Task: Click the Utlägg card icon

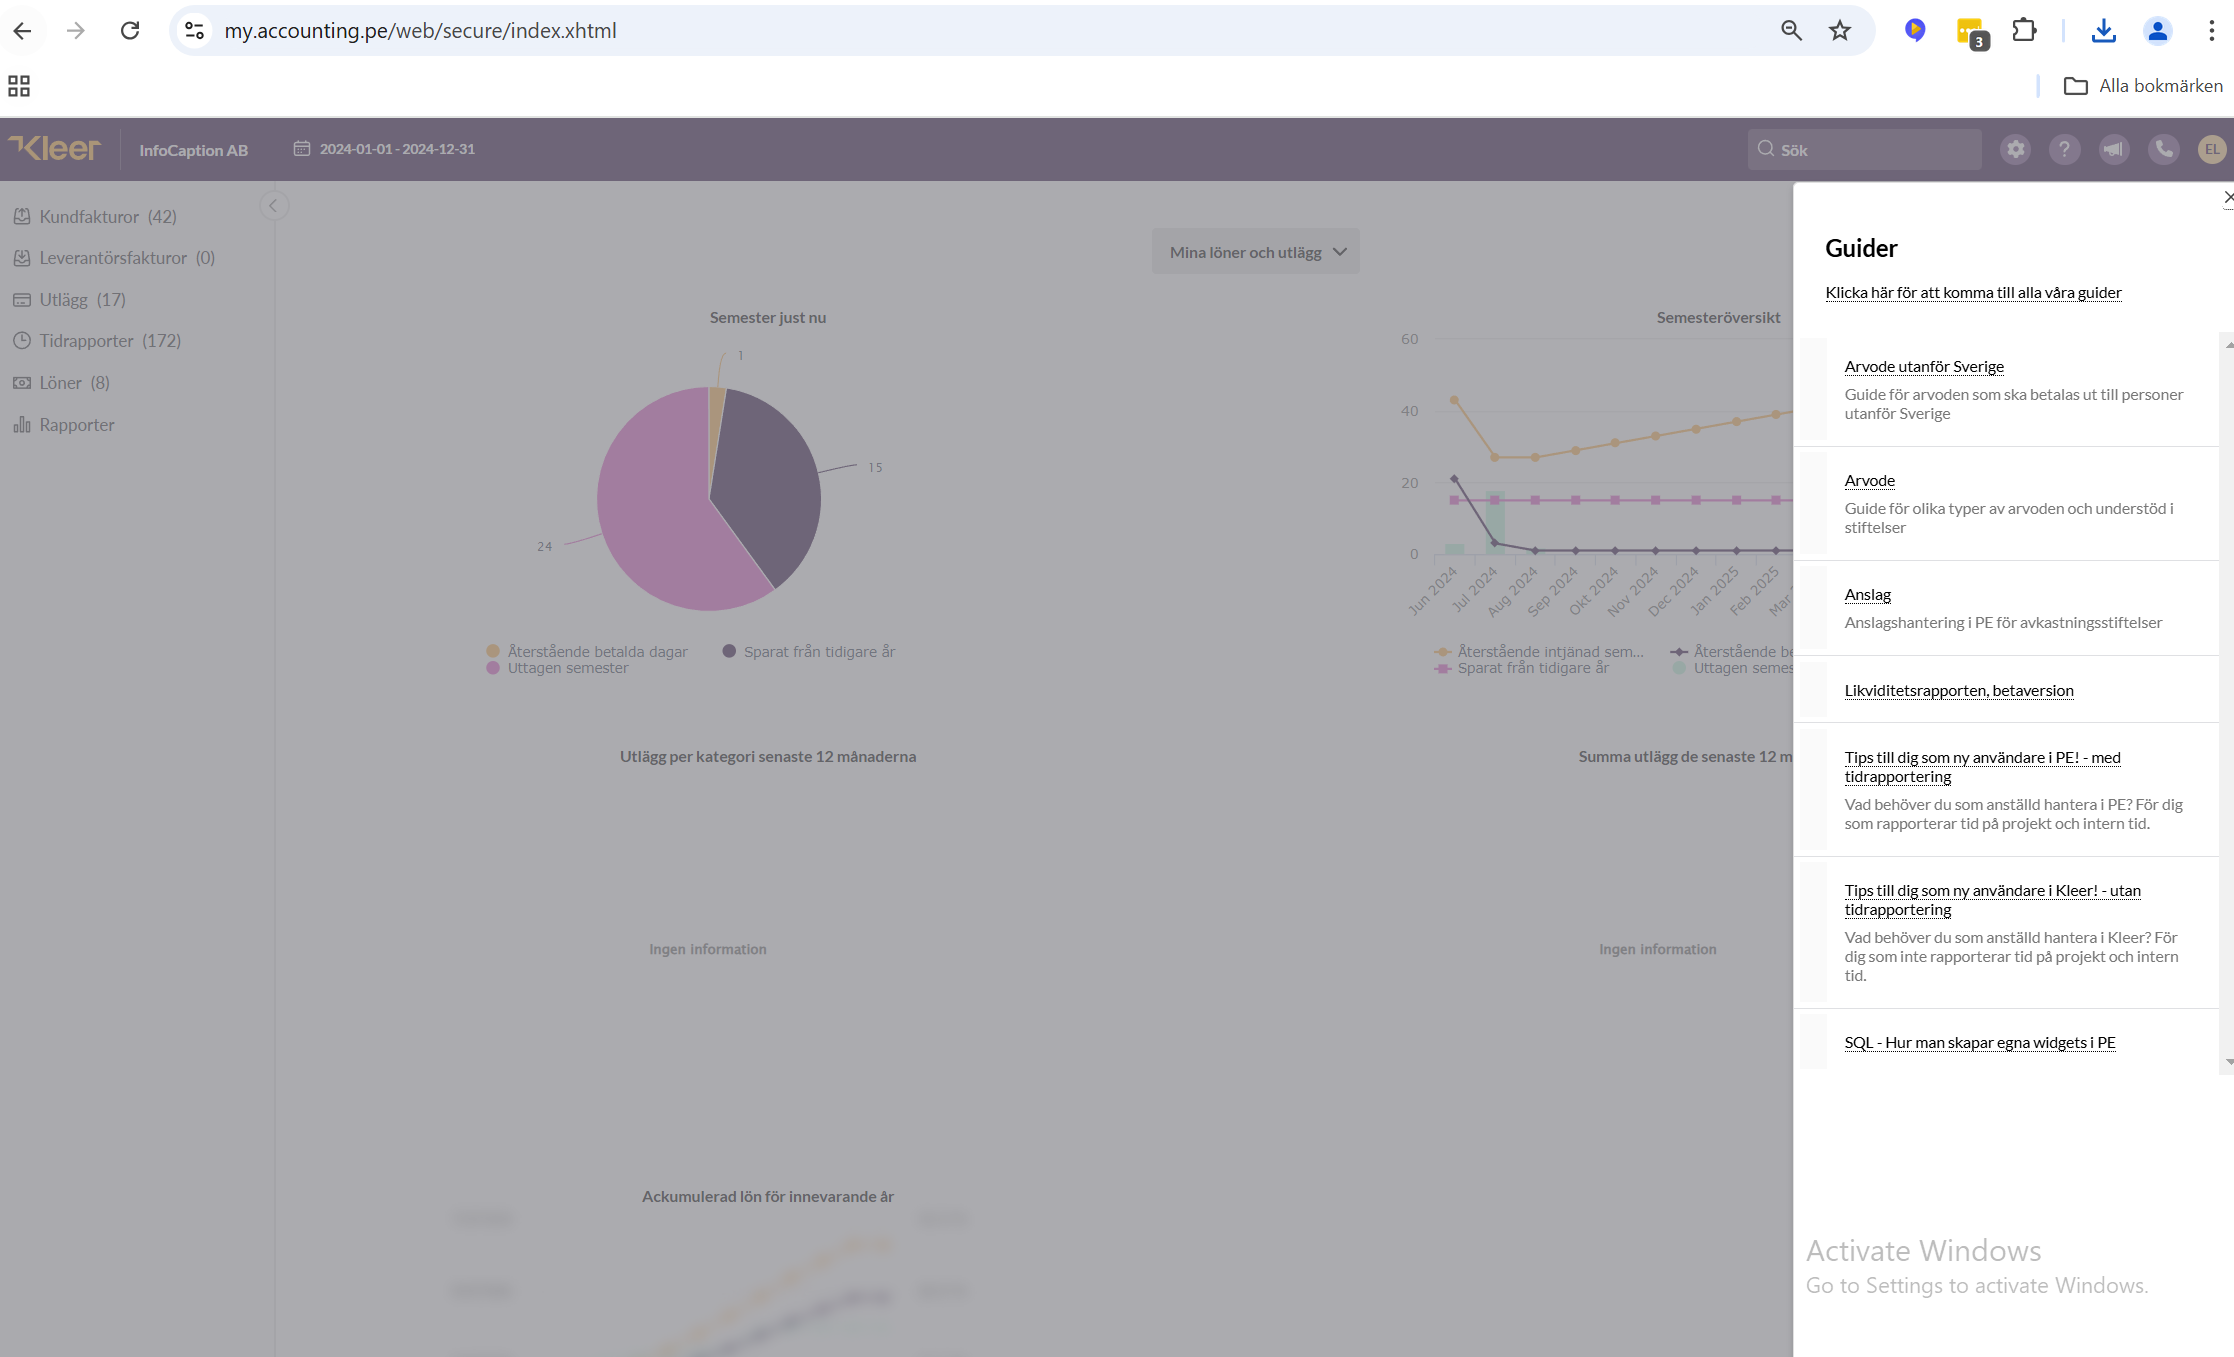Action: point(22,299)
